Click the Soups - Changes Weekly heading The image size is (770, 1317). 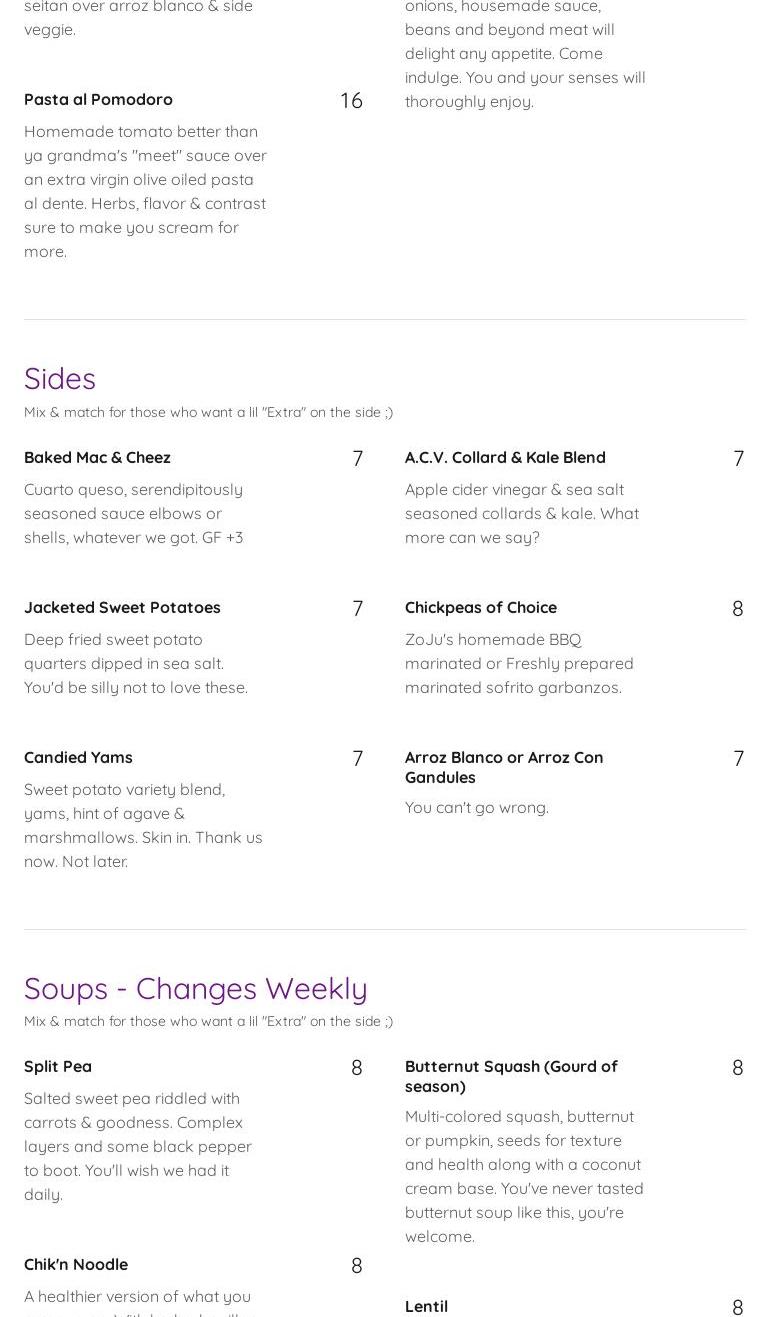[x=195, y=988]
